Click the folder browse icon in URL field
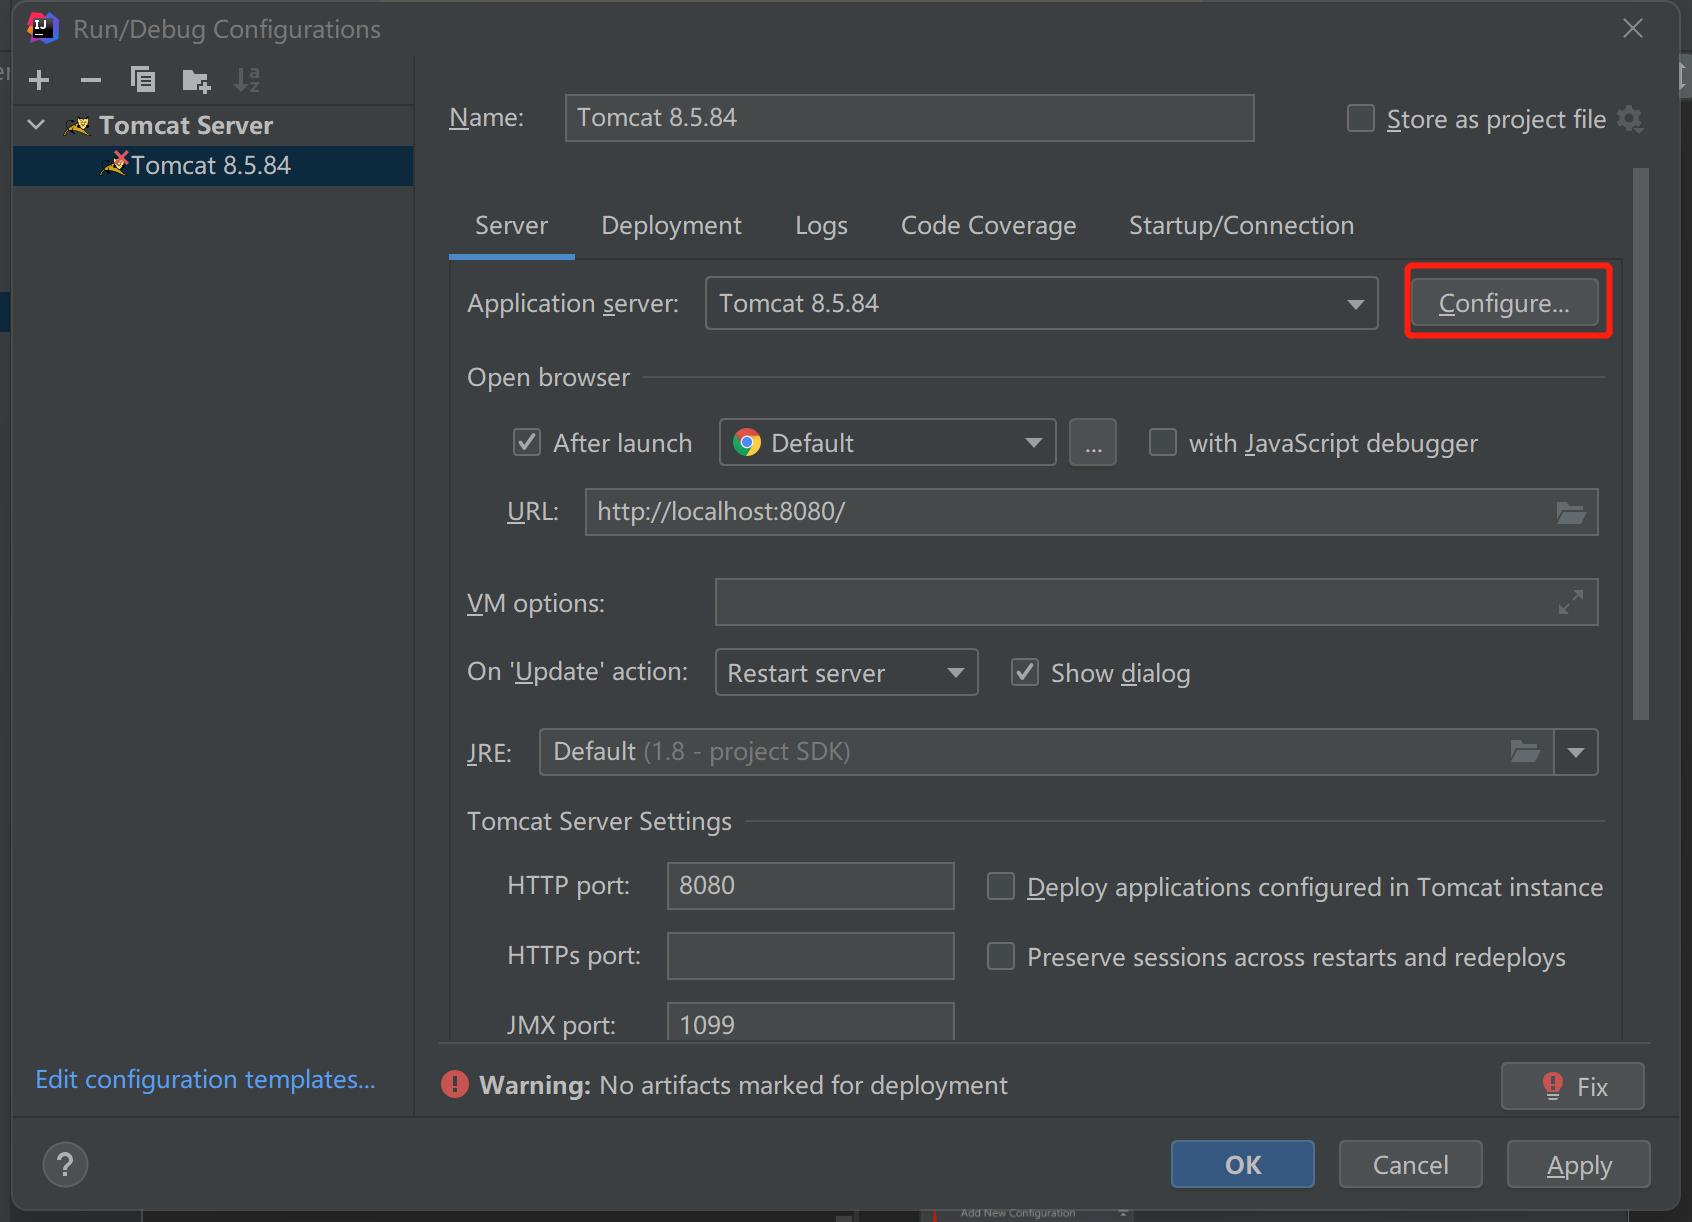This screenshot has width=1692, height=1222. point(1571,513)
